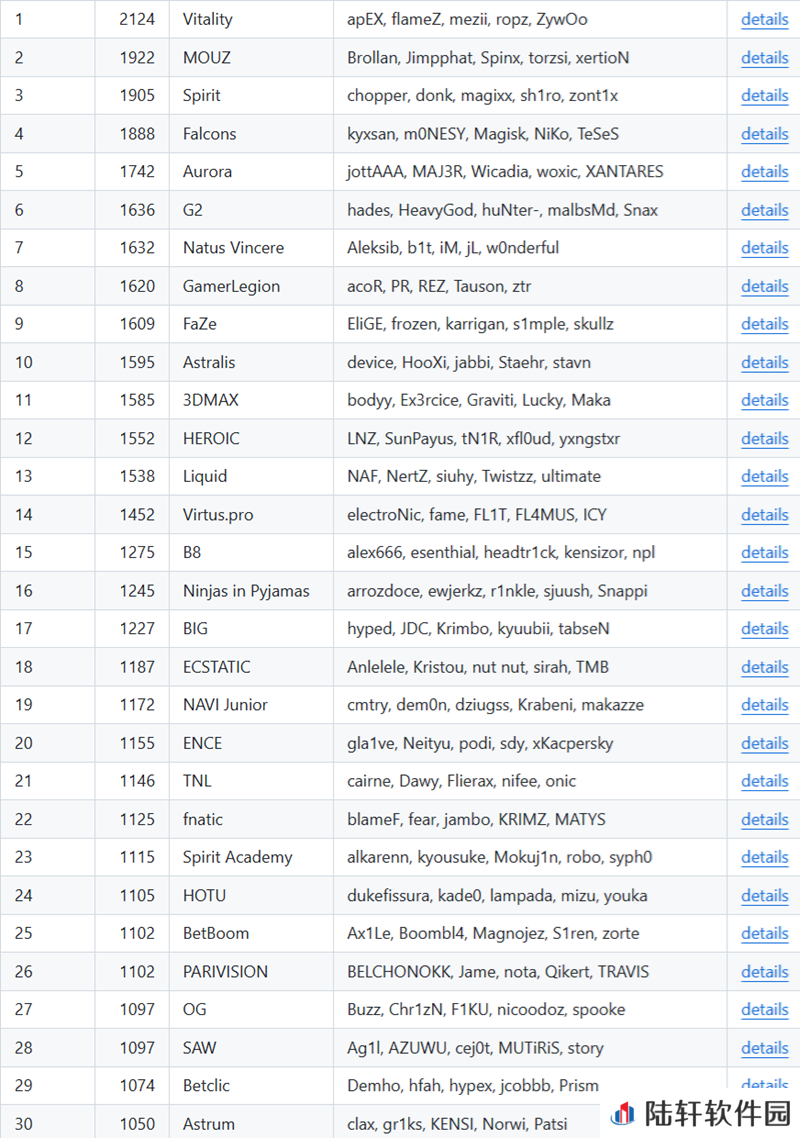Open details link for Vitality
The height and width of the screenshot is (1138, 800).
click(x=764, y=20)
